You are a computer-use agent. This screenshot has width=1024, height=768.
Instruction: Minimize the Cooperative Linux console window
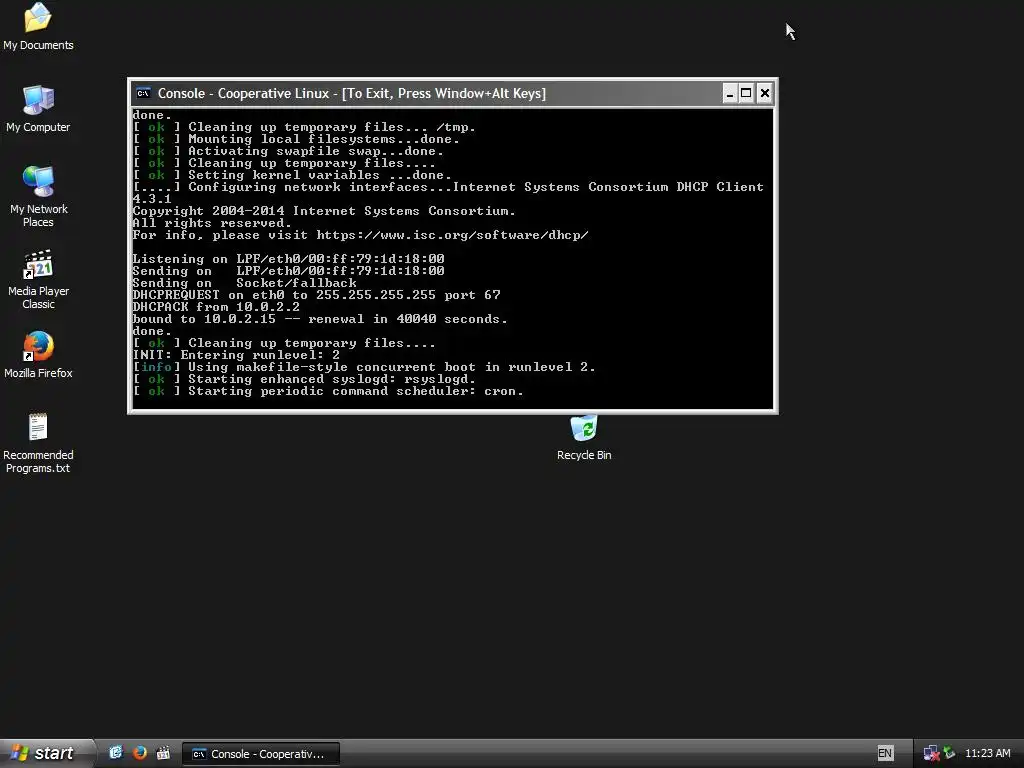729,93
